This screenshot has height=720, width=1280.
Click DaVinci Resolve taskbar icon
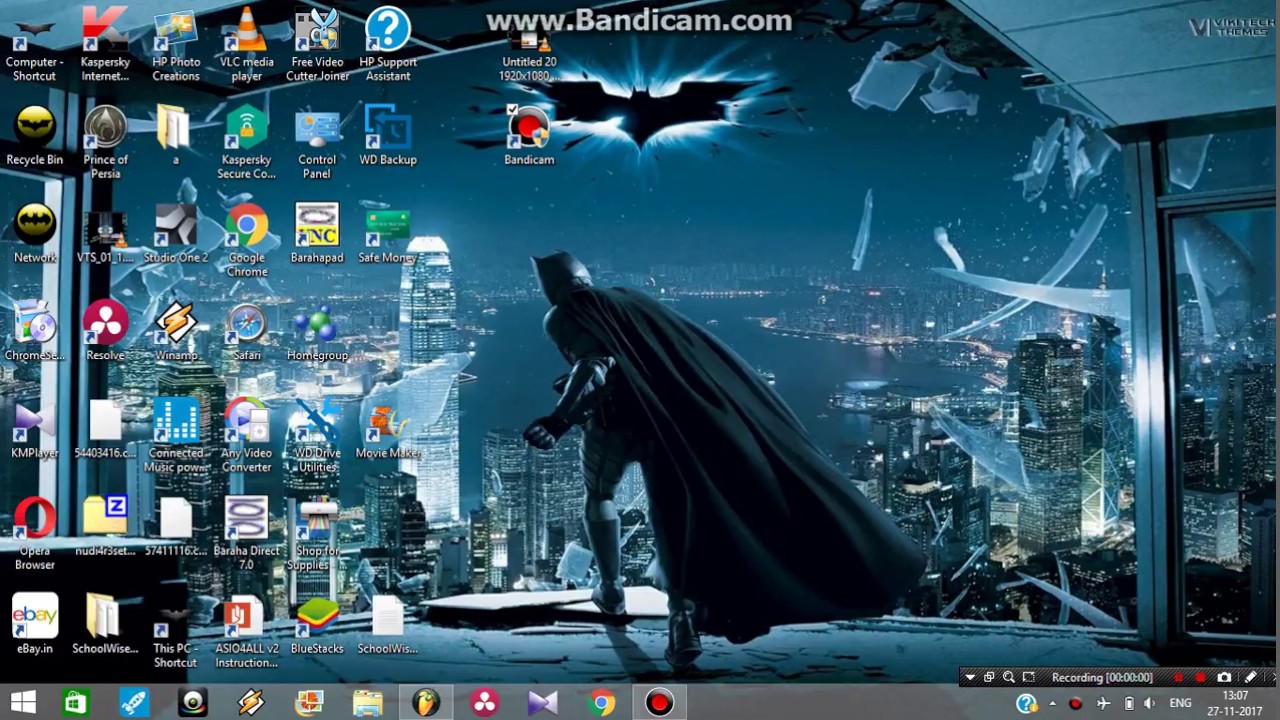[x=485, y=703]
